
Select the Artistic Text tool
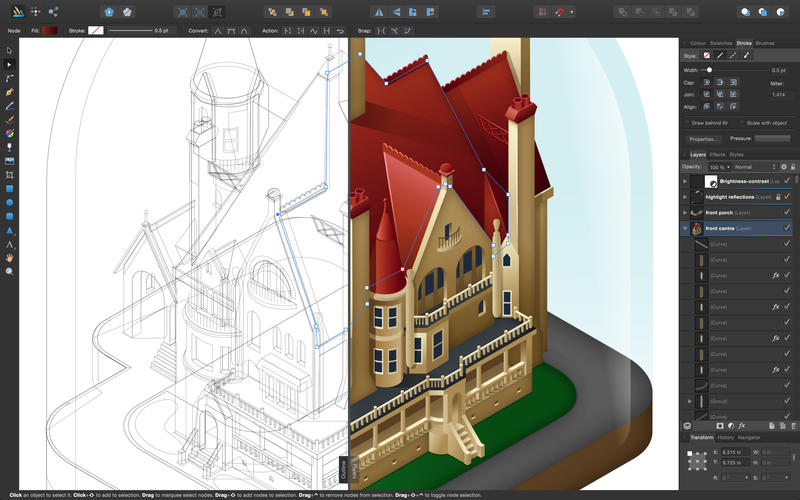click(10, 243)
